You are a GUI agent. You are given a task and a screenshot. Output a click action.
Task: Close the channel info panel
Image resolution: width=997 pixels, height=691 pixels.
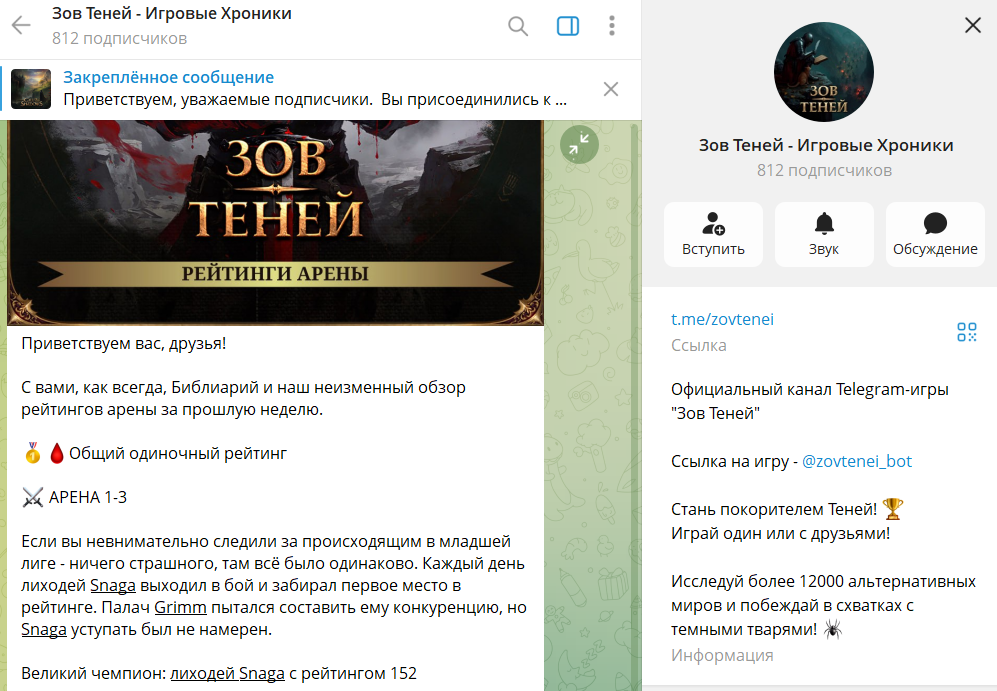[972, 25]
